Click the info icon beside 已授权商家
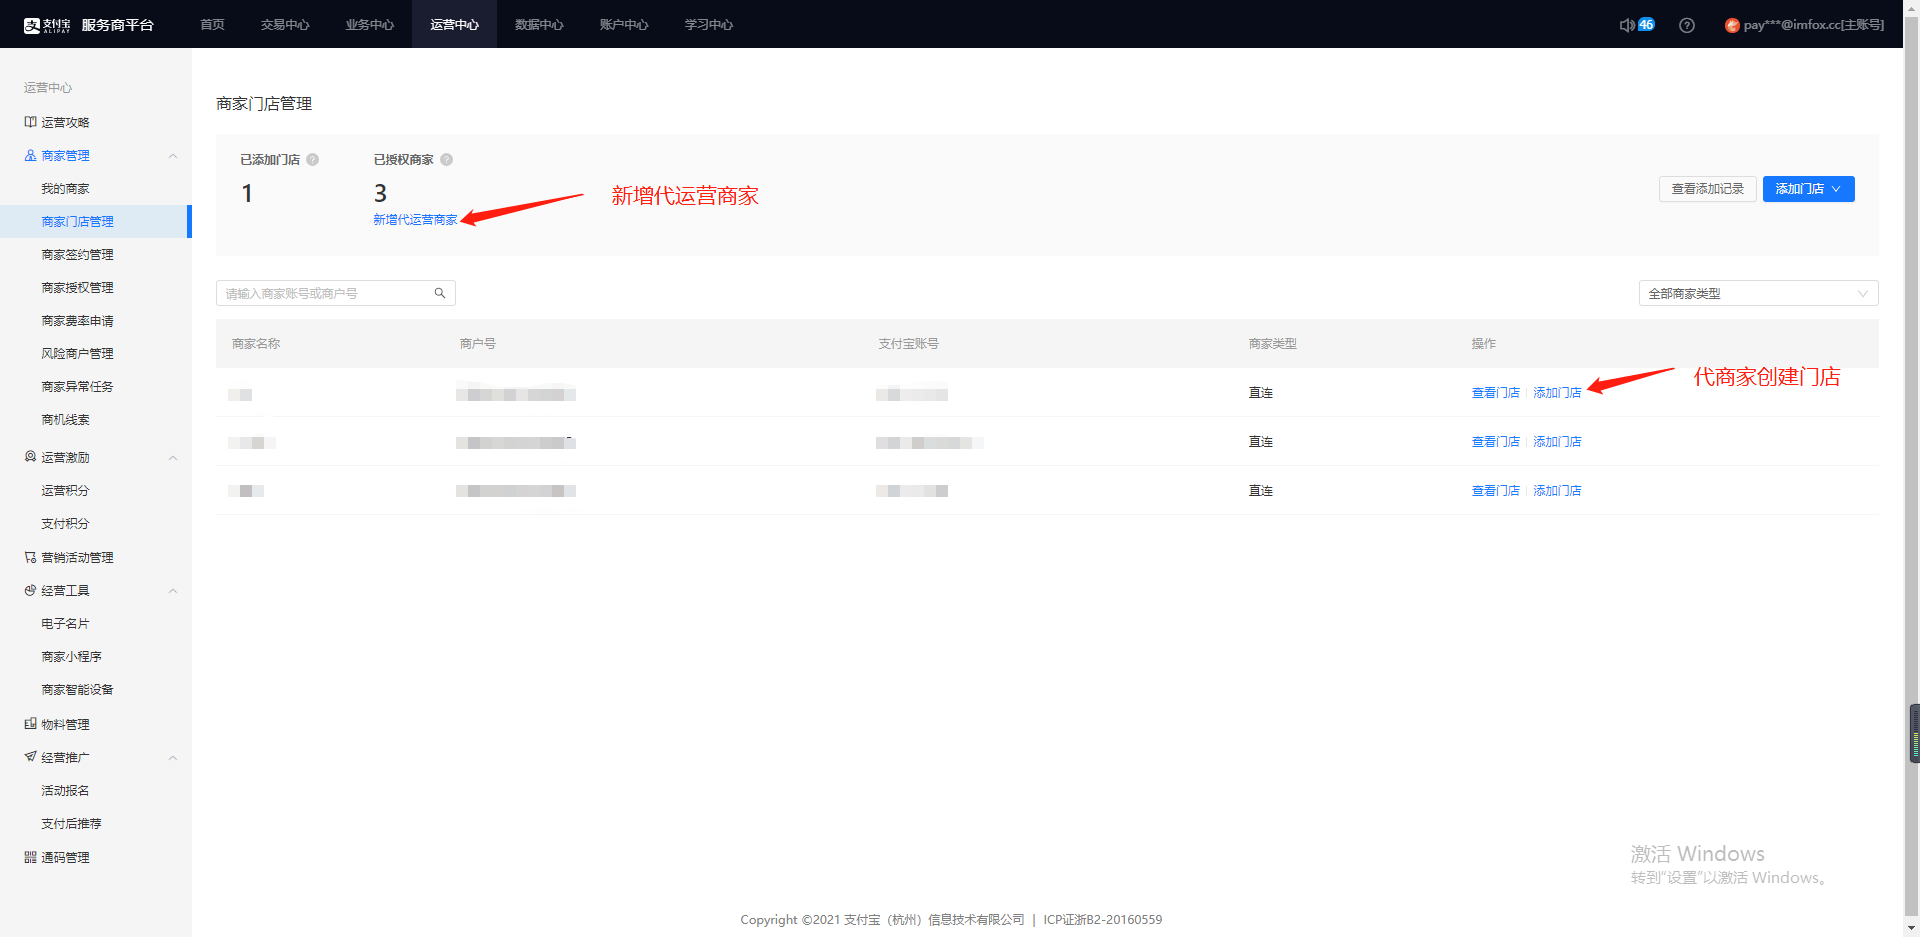Viewport: 1920px width, 937px height. (446, 159)
